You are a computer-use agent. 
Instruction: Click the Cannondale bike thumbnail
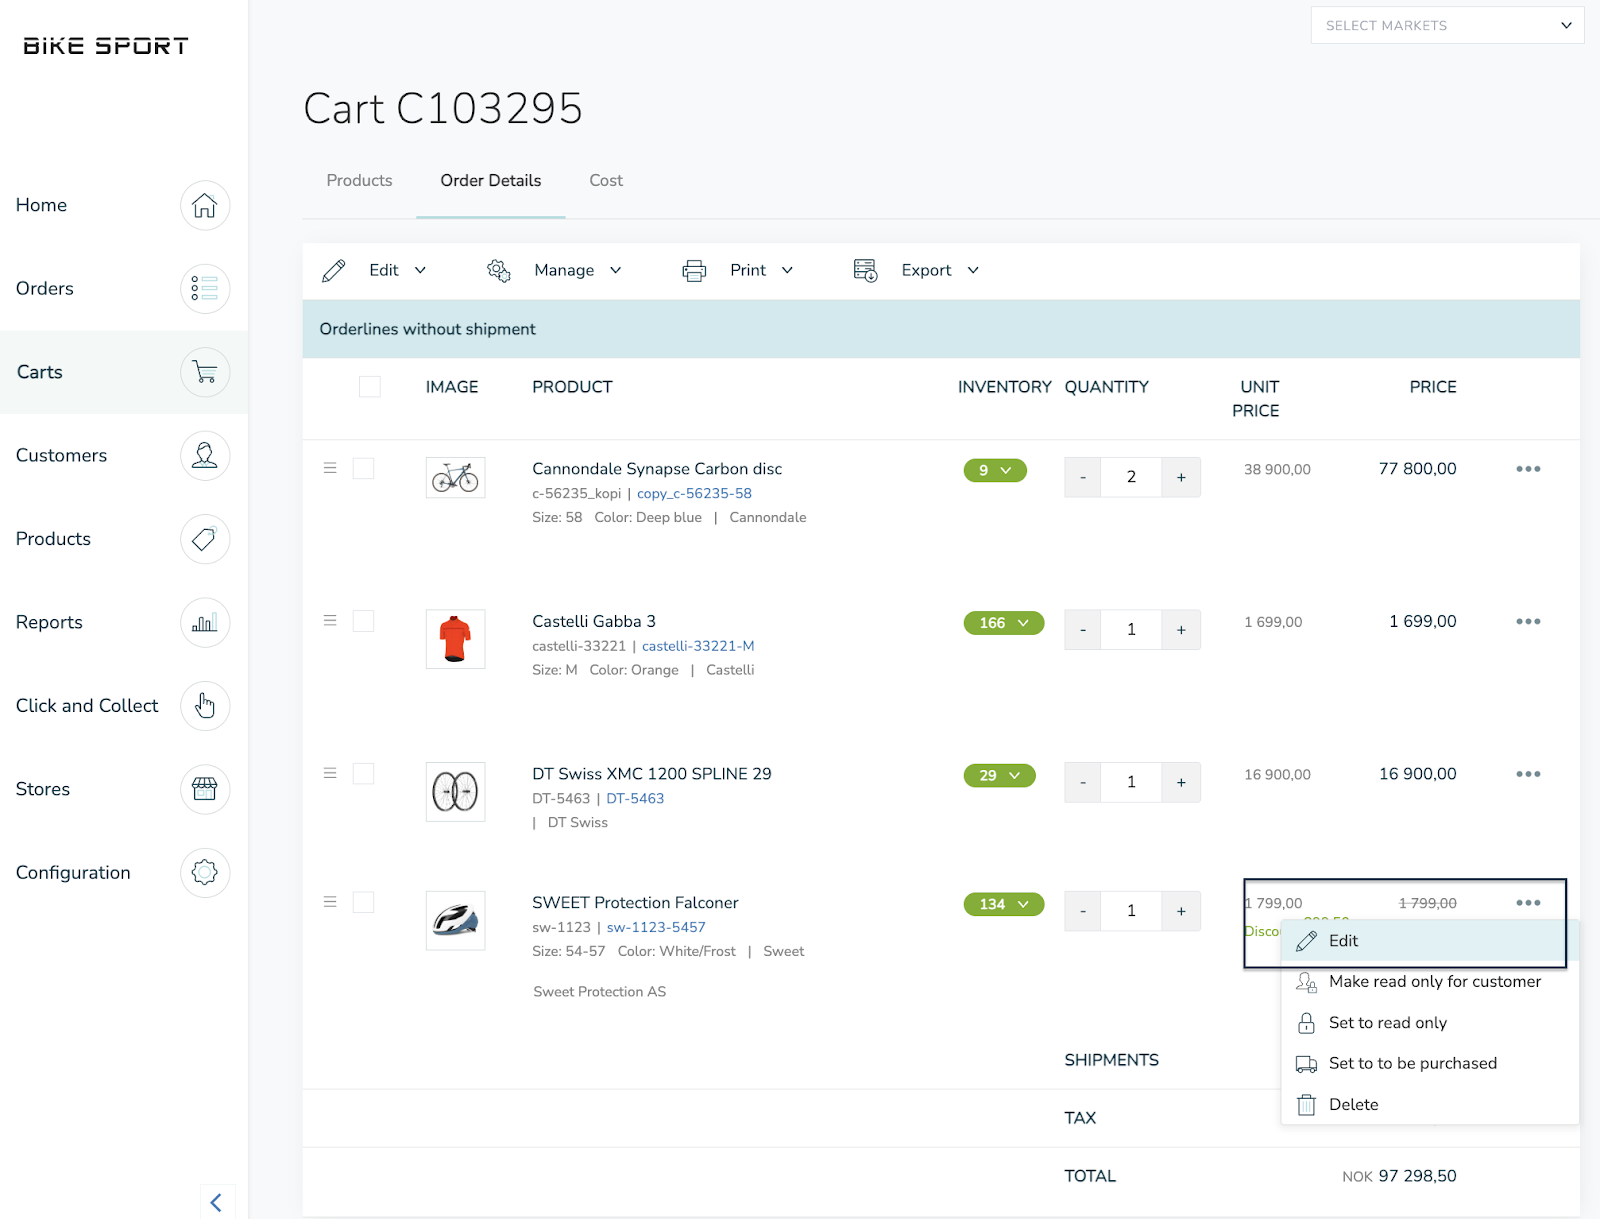tap(456, 478)
